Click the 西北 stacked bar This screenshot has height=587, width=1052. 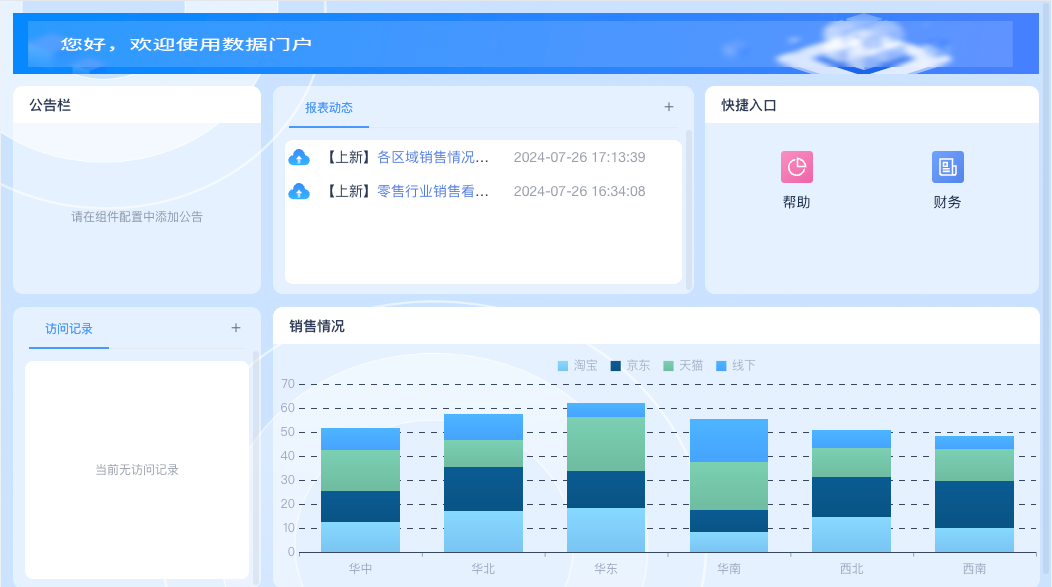coord(851,491)
